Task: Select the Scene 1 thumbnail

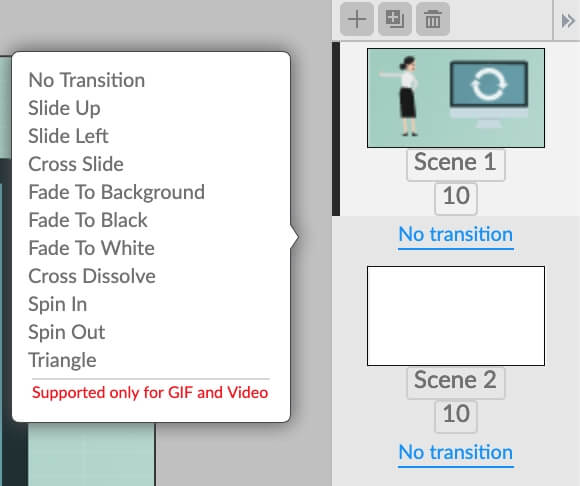Action: click(x=456, y=98)
